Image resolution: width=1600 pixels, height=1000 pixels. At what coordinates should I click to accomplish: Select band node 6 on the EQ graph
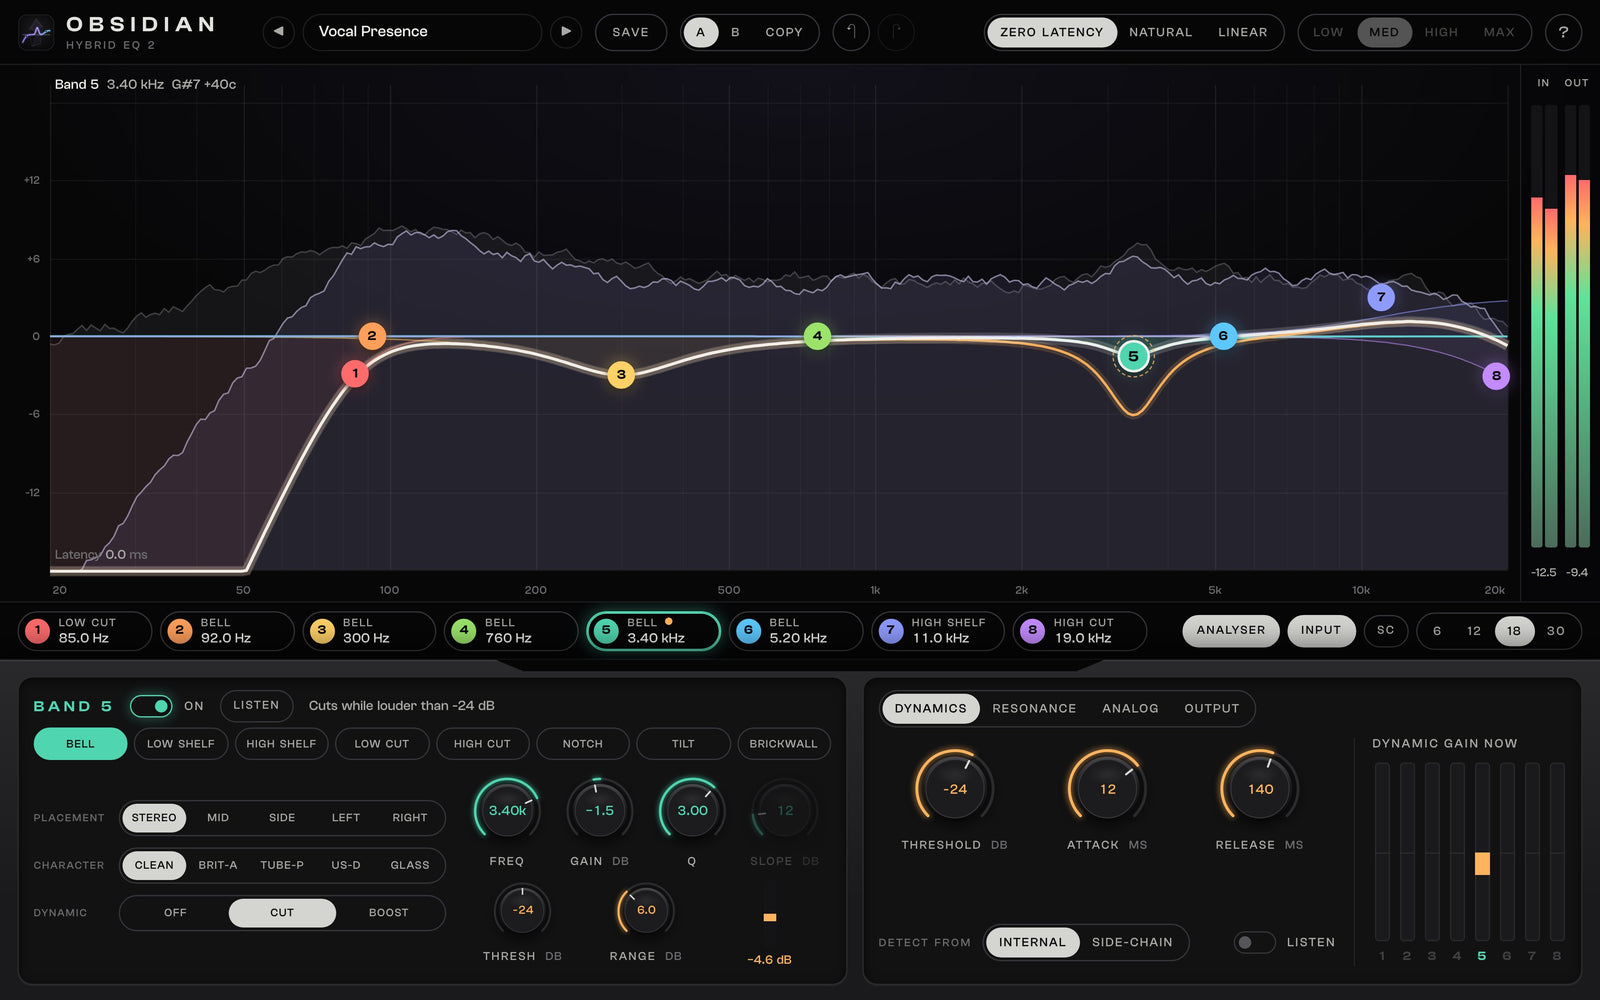click(1223, 336)
